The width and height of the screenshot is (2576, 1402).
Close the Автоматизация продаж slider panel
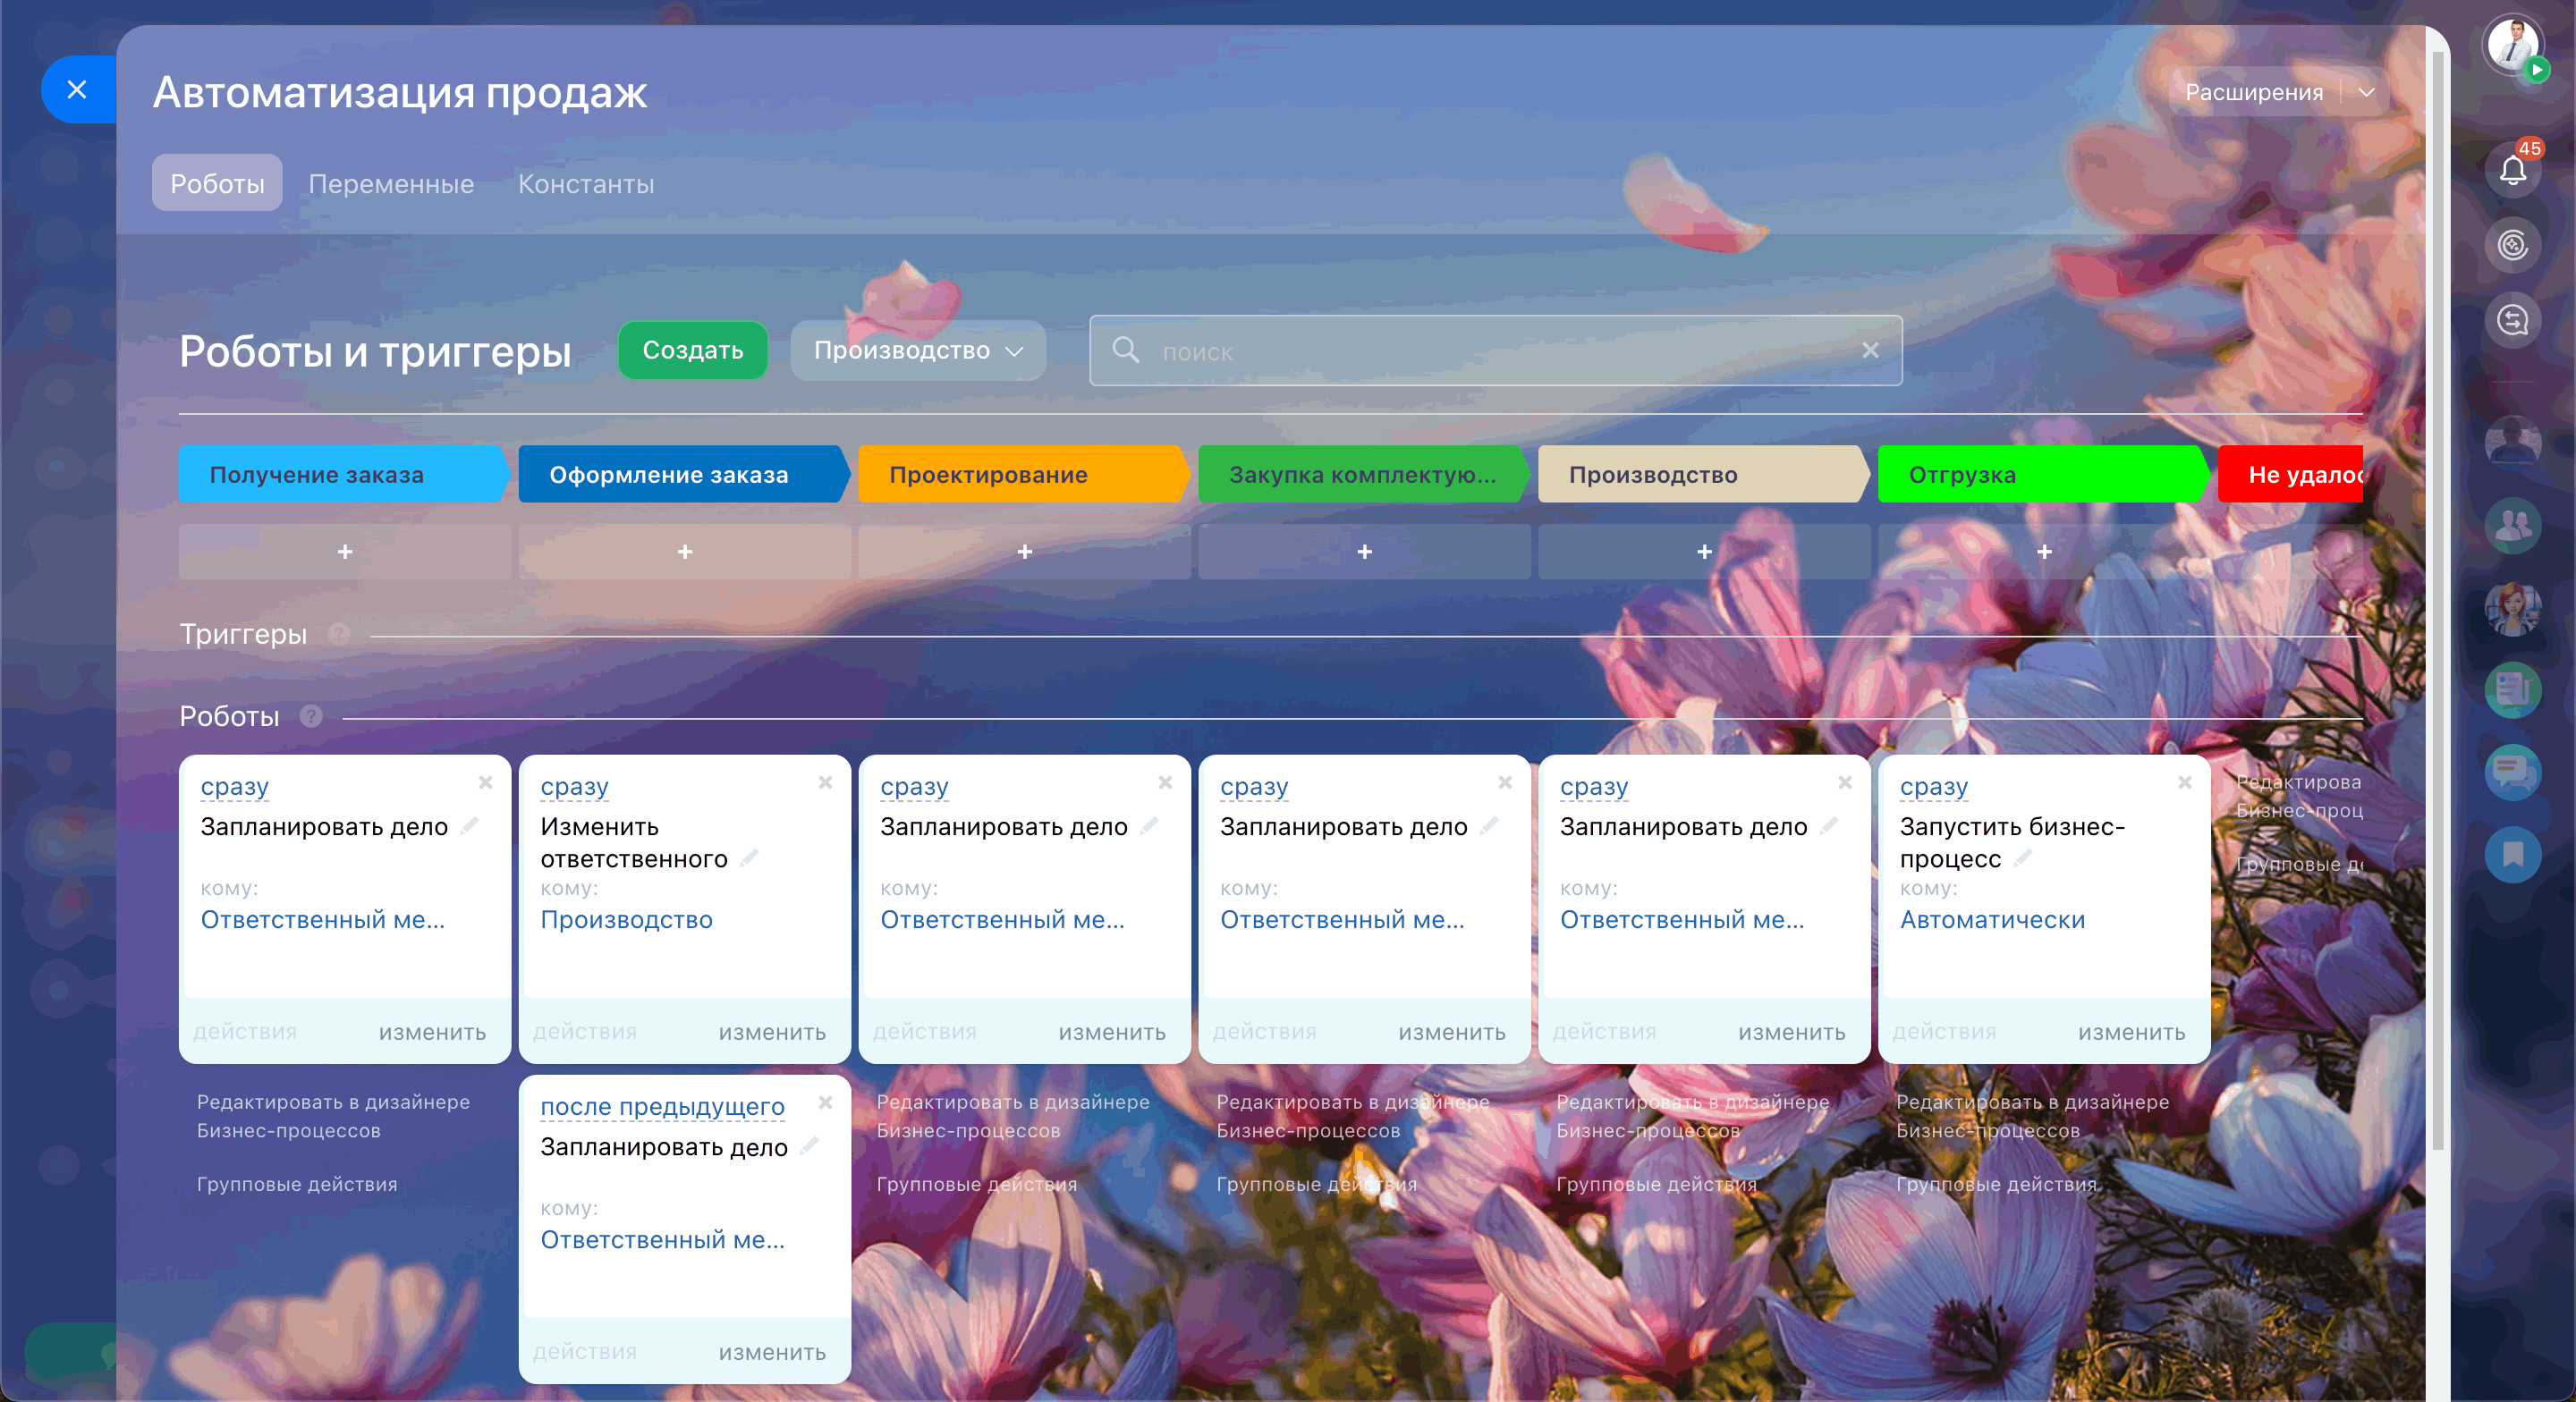pyautogui.click(x=77, y=90)
